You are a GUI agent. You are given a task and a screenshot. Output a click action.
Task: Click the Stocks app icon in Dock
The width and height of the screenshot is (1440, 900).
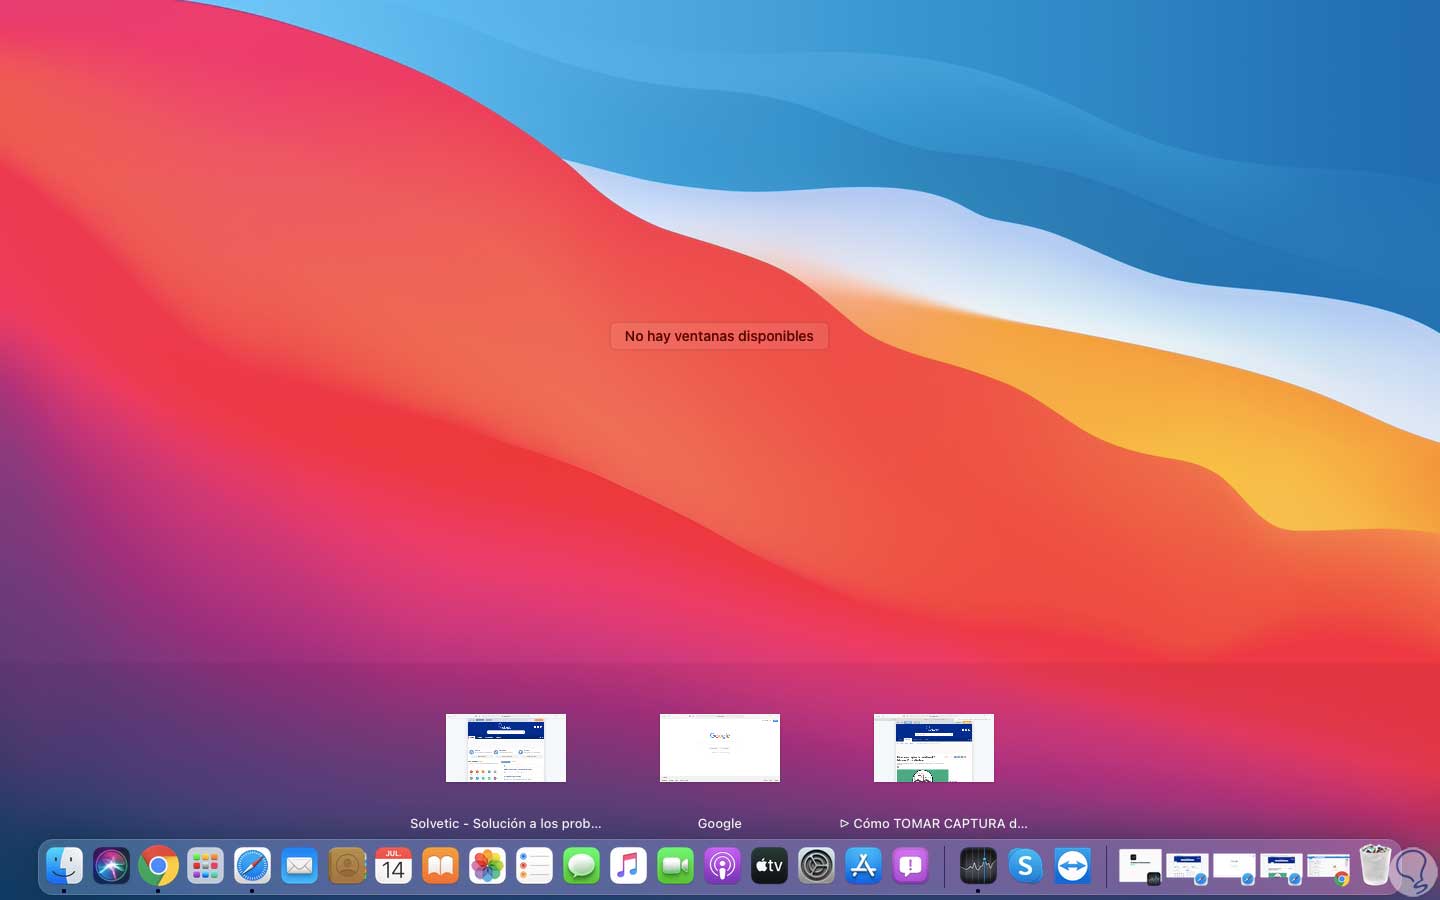point(978,866)
